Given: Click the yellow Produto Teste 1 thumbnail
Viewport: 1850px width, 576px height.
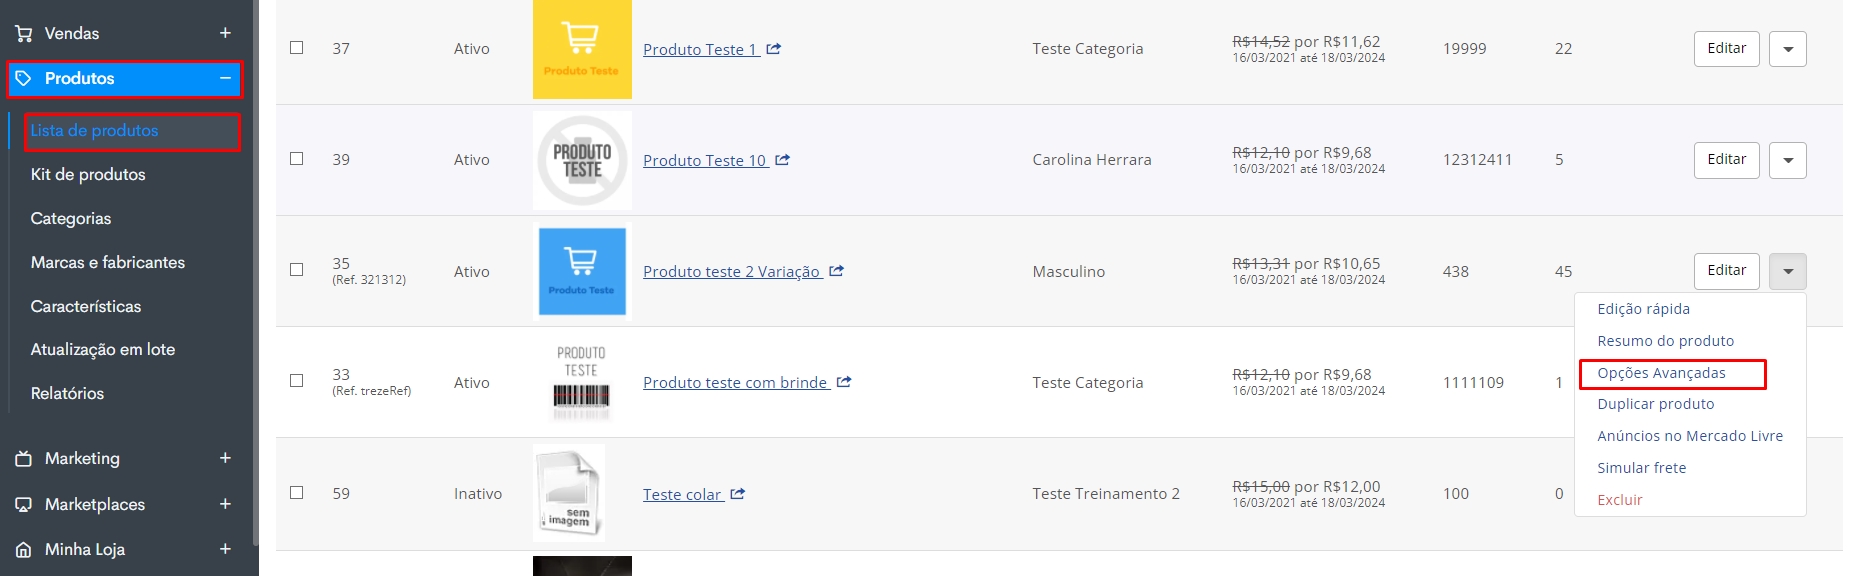Looking at the screenshot, I should pos(582,49).
